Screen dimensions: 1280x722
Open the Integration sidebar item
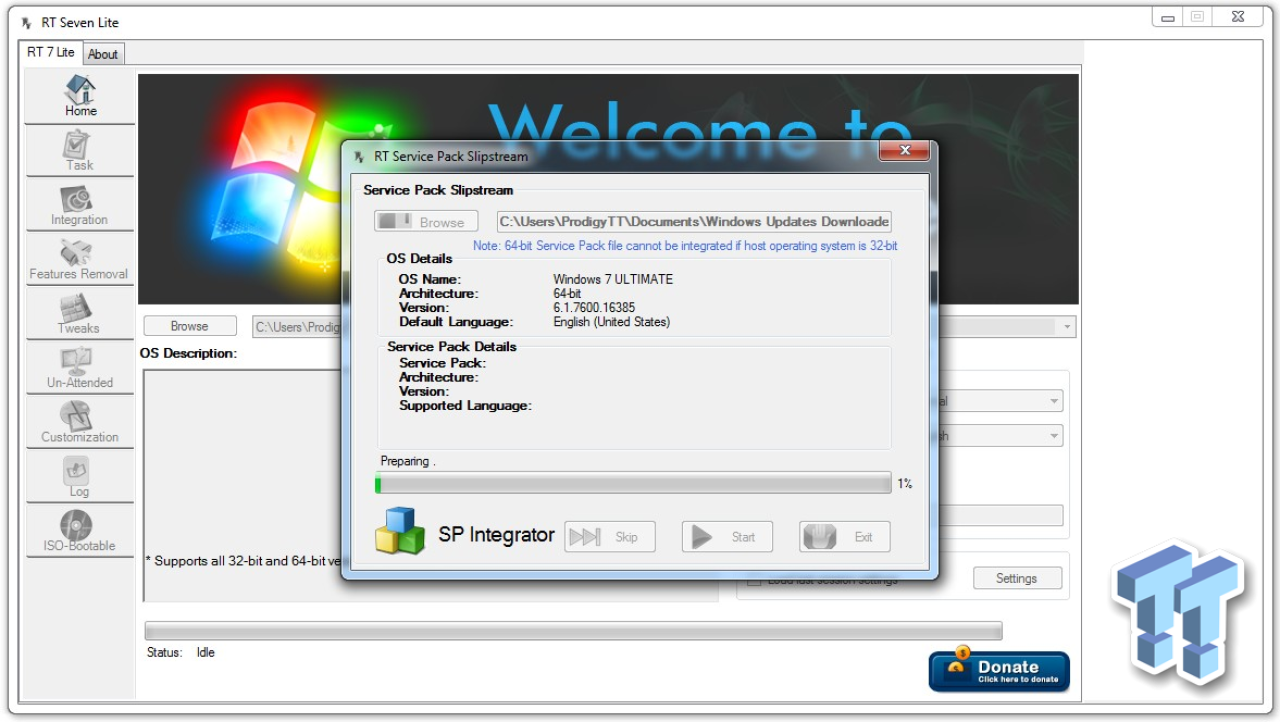pos(80,205)
